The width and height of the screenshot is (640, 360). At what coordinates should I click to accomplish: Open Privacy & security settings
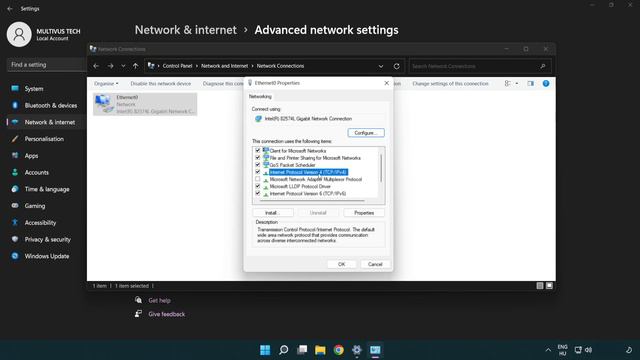[x=47, y=239]
